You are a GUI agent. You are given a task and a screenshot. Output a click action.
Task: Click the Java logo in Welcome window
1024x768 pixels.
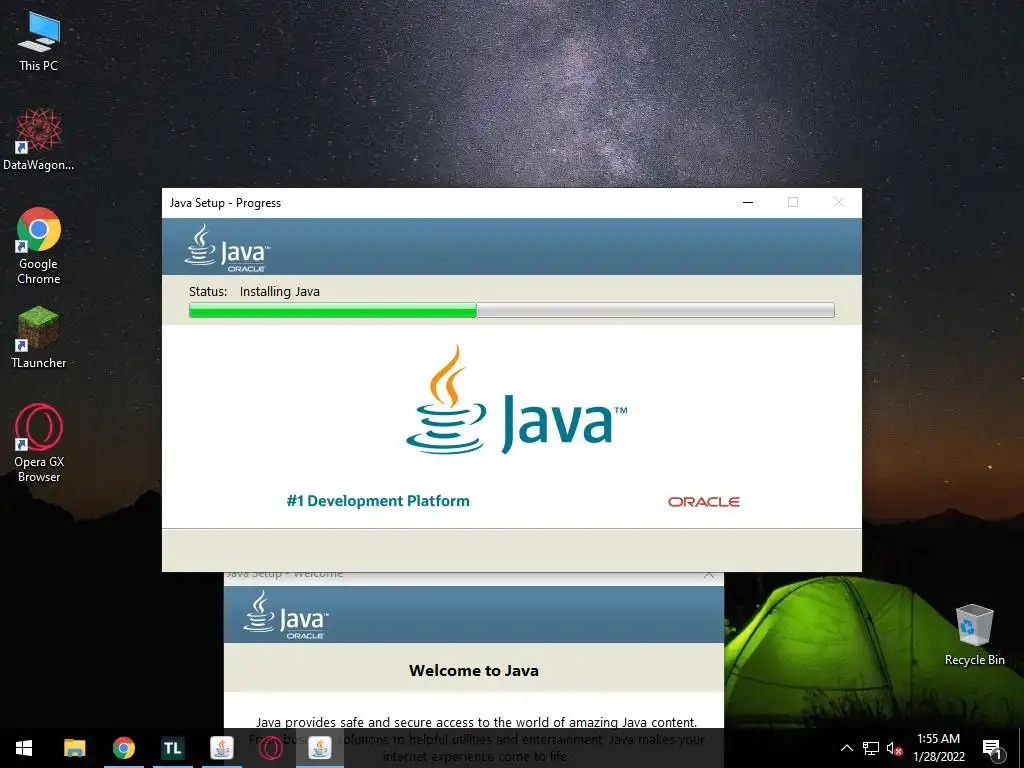pyautogui.click(x=285, y=615)
